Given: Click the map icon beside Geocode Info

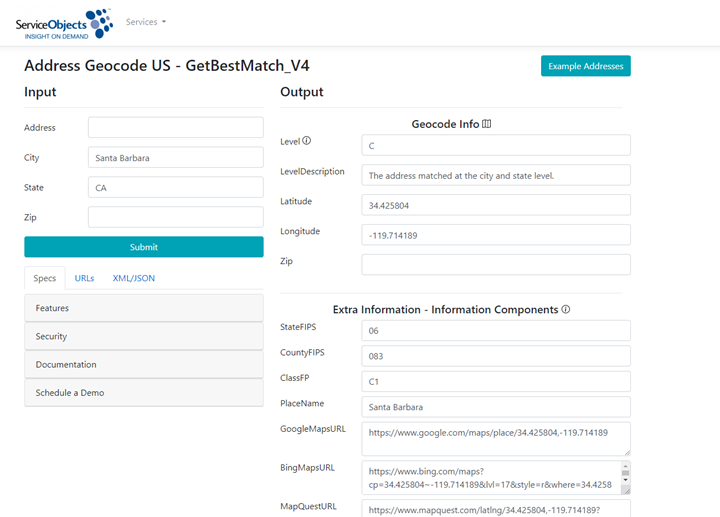Looking at the screenshot, I should point(487,124).
